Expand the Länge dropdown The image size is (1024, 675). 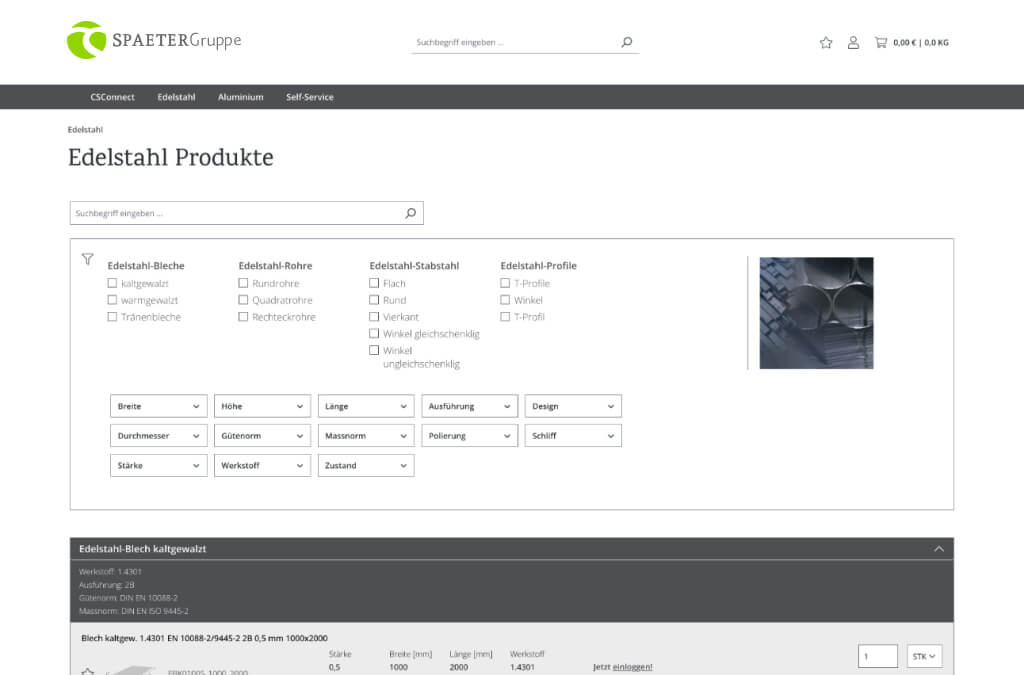click(366, 406)
